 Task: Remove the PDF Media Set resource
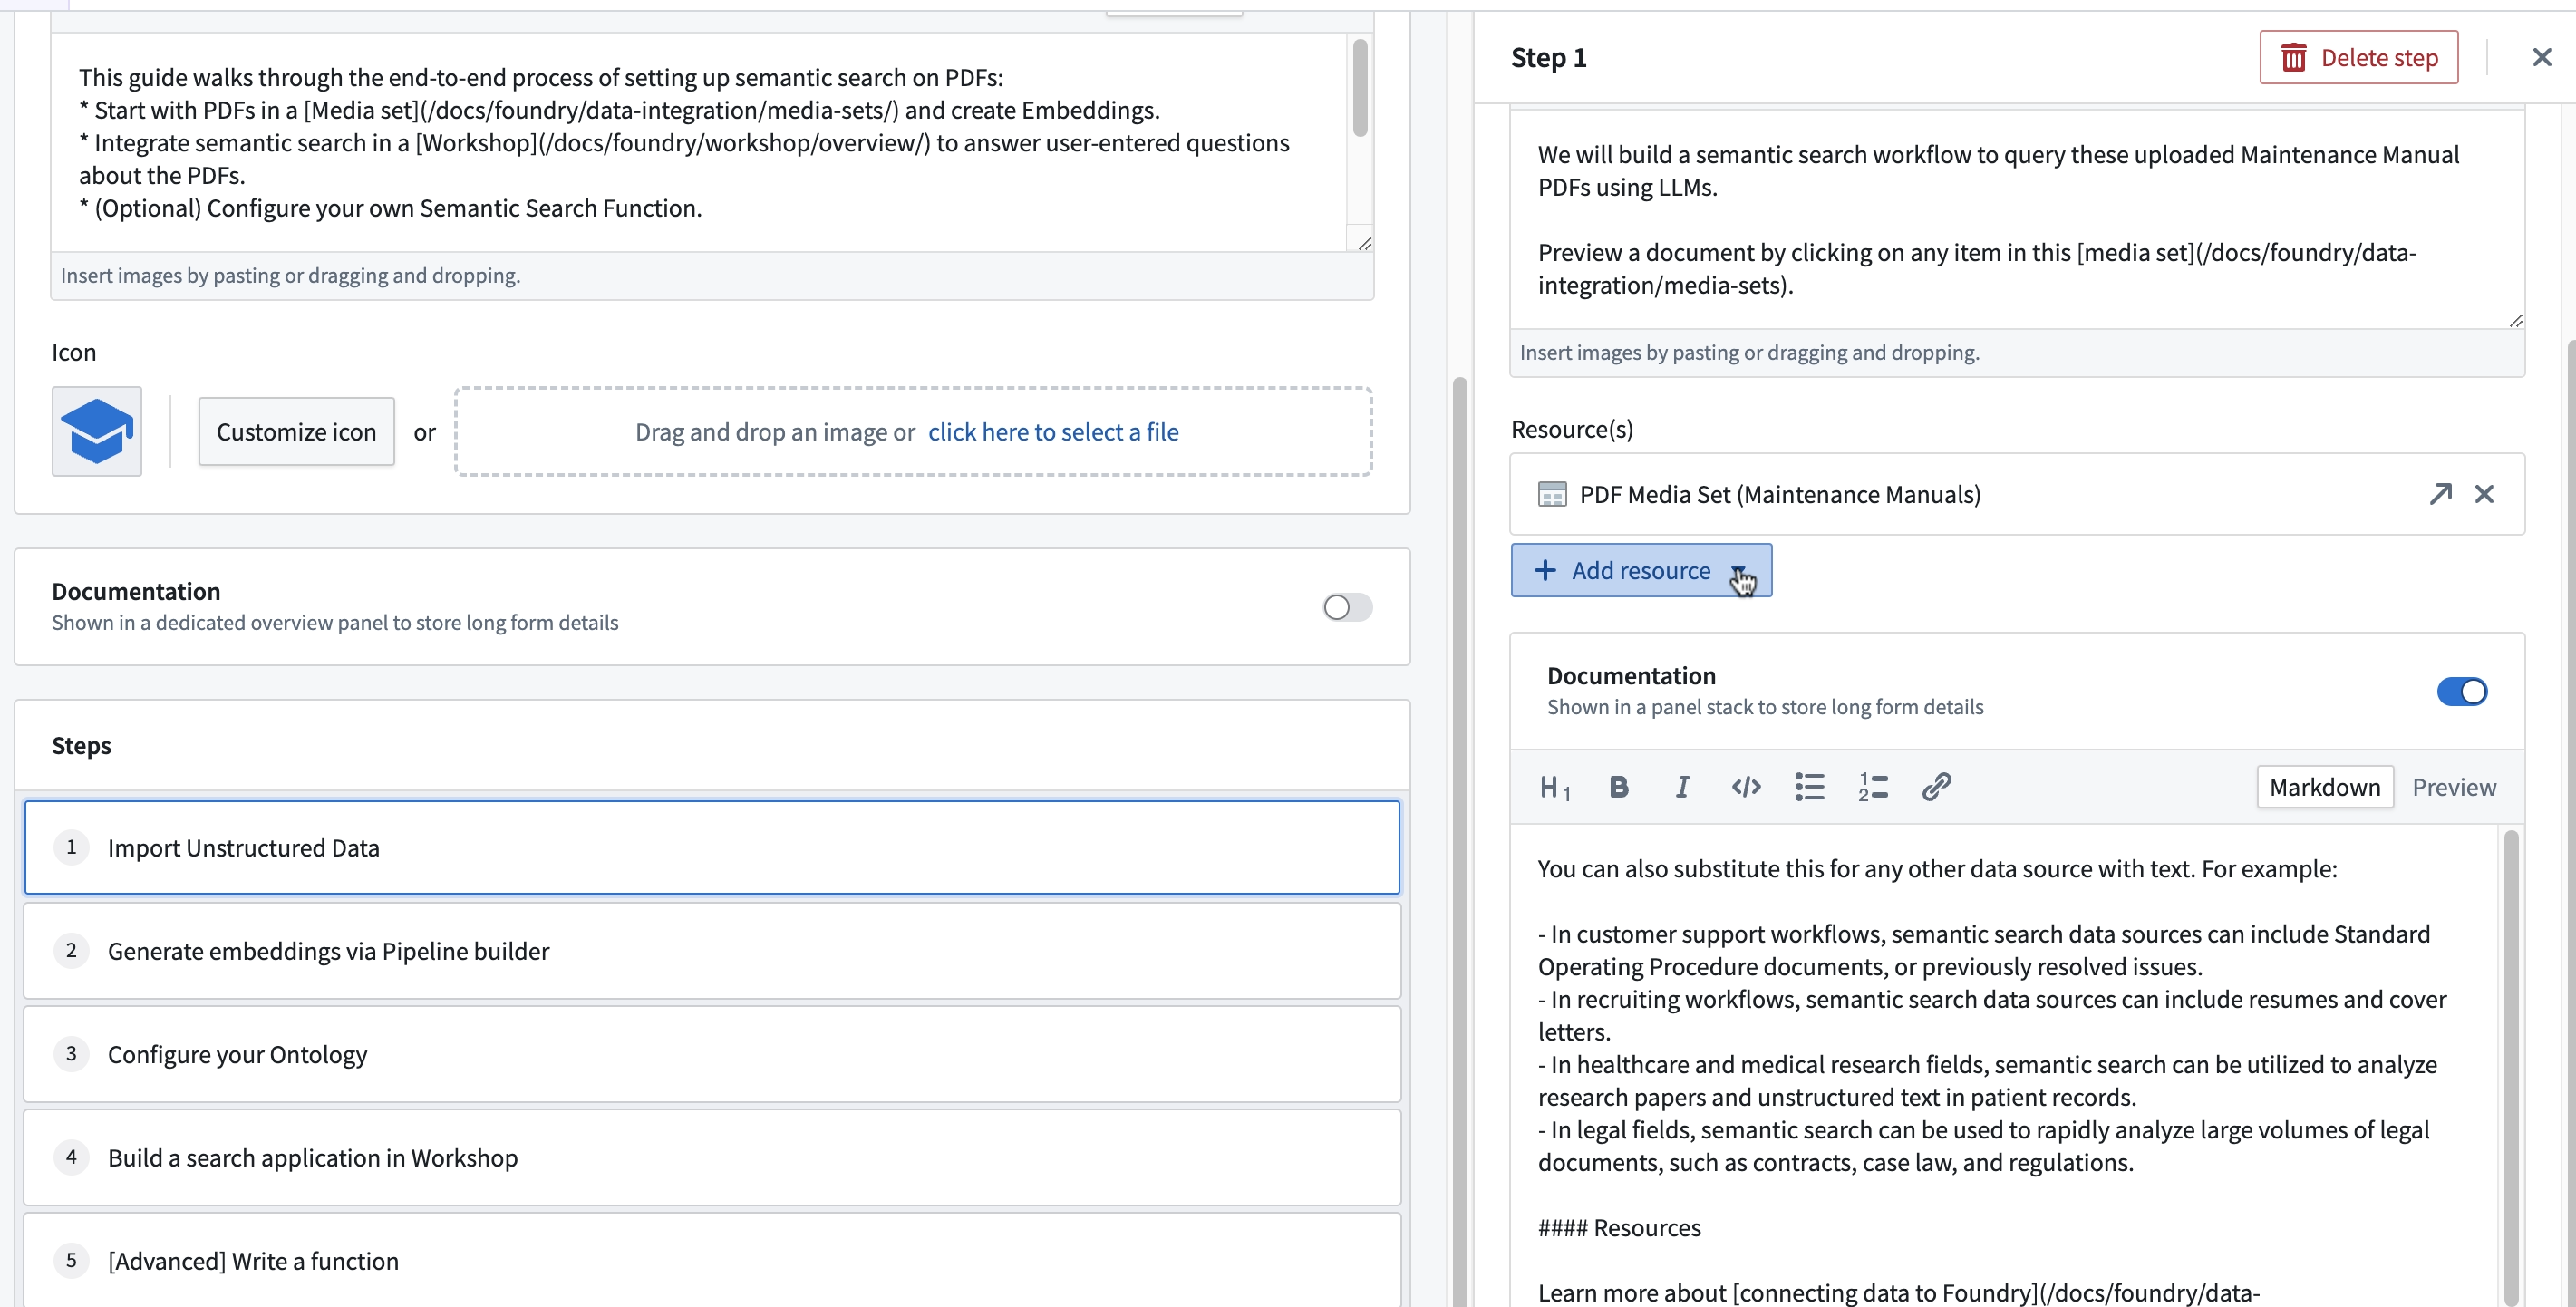(2484, 494)
